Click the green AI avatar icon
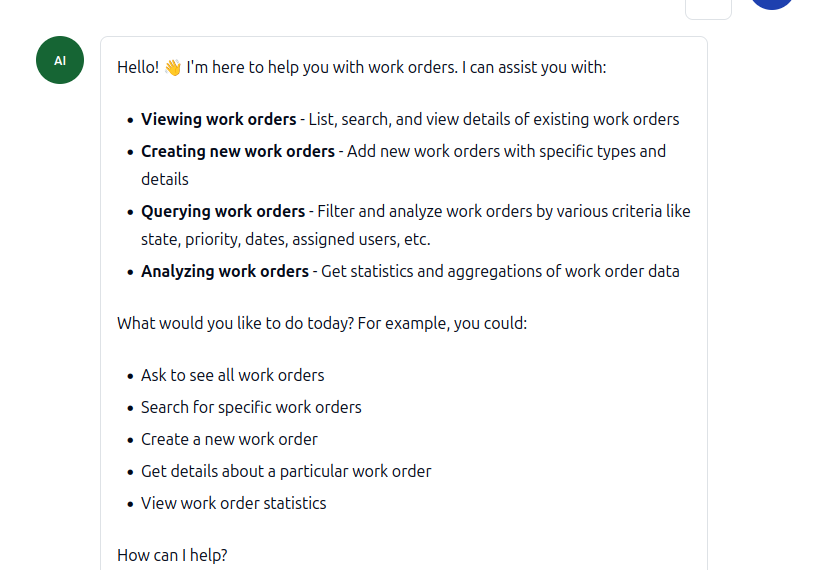Screen dimensions: 835x570 click(x=60, y=60)
